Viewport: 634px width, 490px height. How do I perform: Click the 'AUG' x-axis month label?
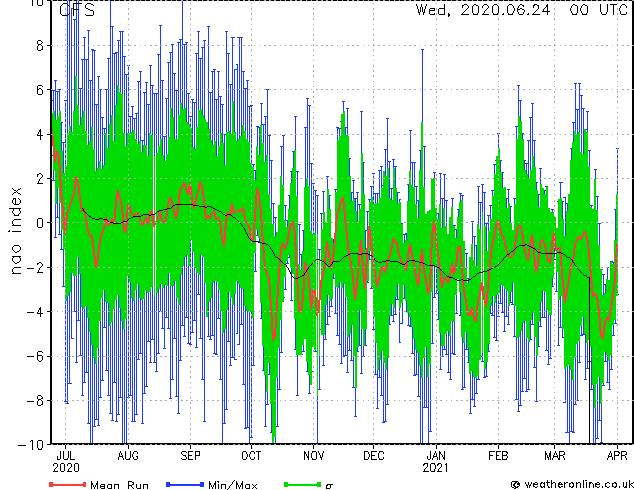click(128, 456)
